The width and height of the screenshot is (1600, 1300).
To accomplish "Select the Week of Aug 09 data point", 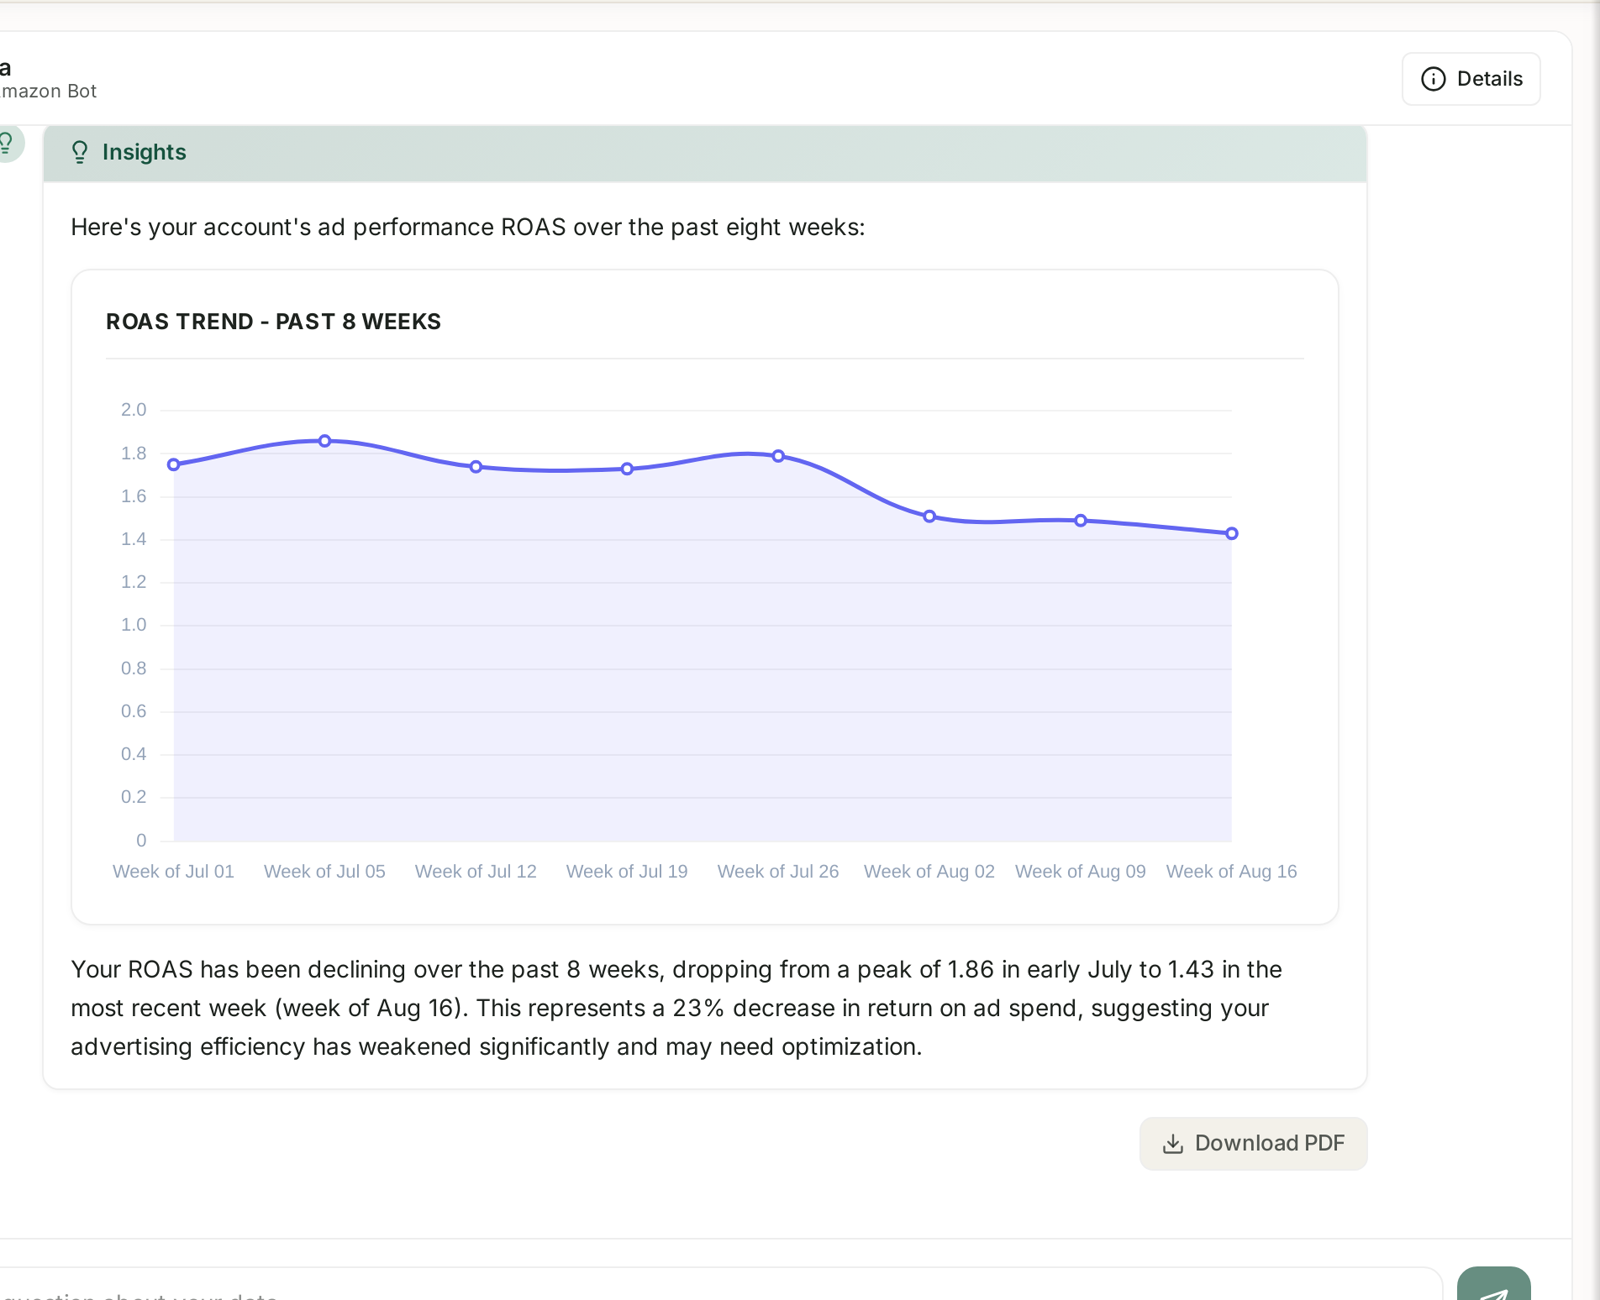I will click(1081, 521).
